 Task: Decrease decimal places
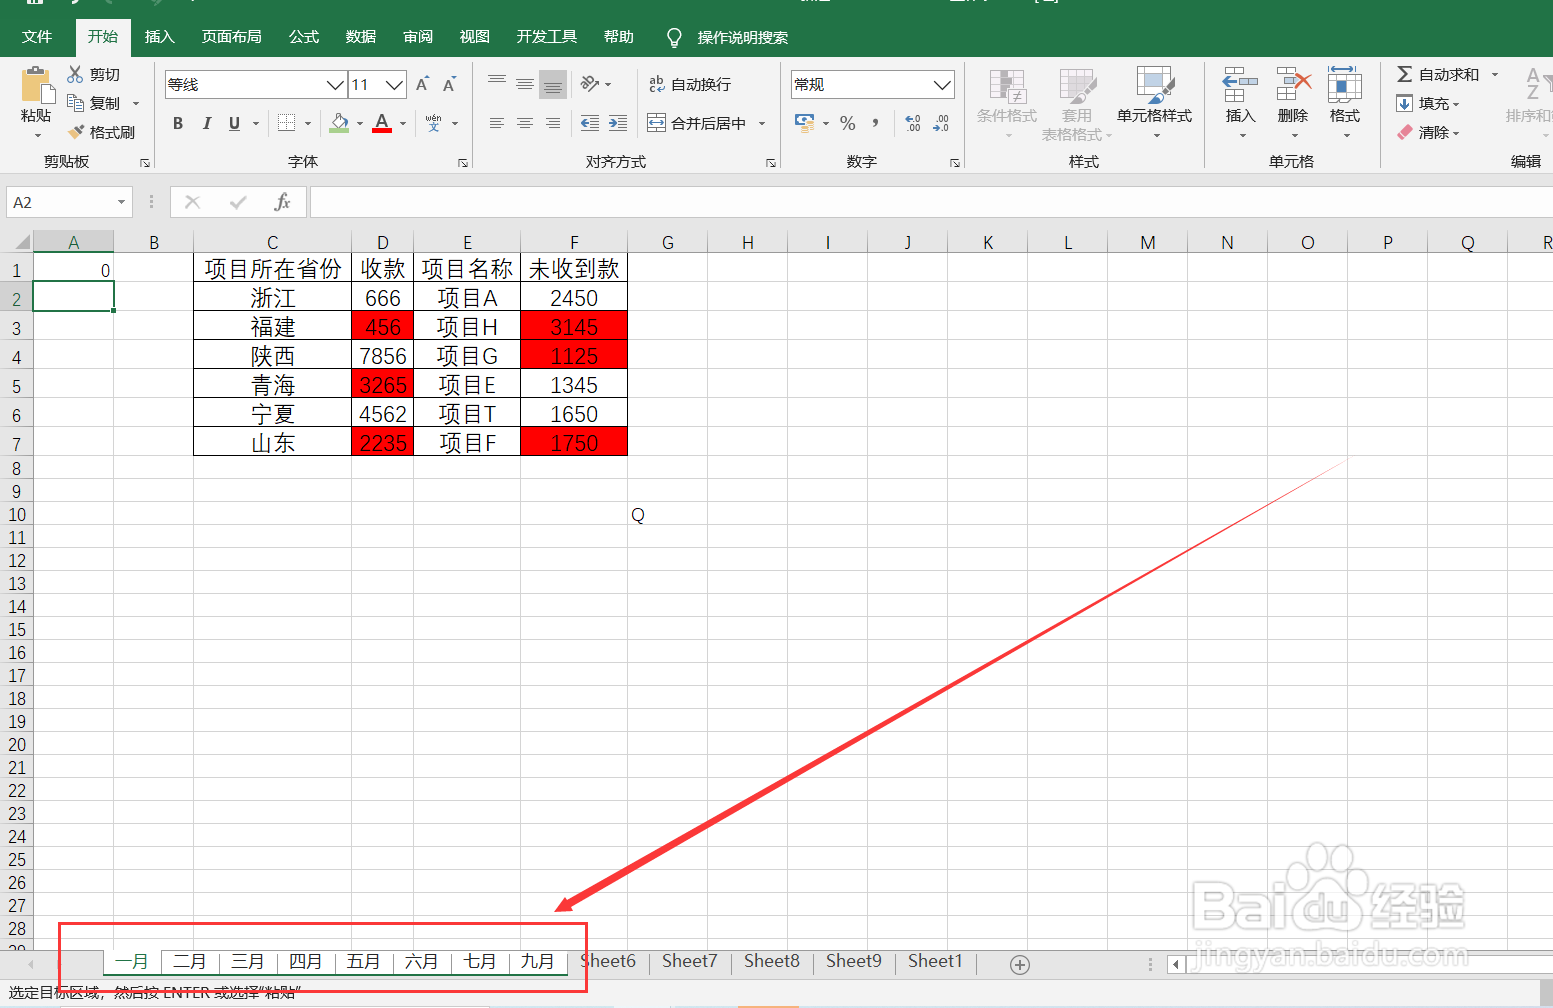pos(941,123)
